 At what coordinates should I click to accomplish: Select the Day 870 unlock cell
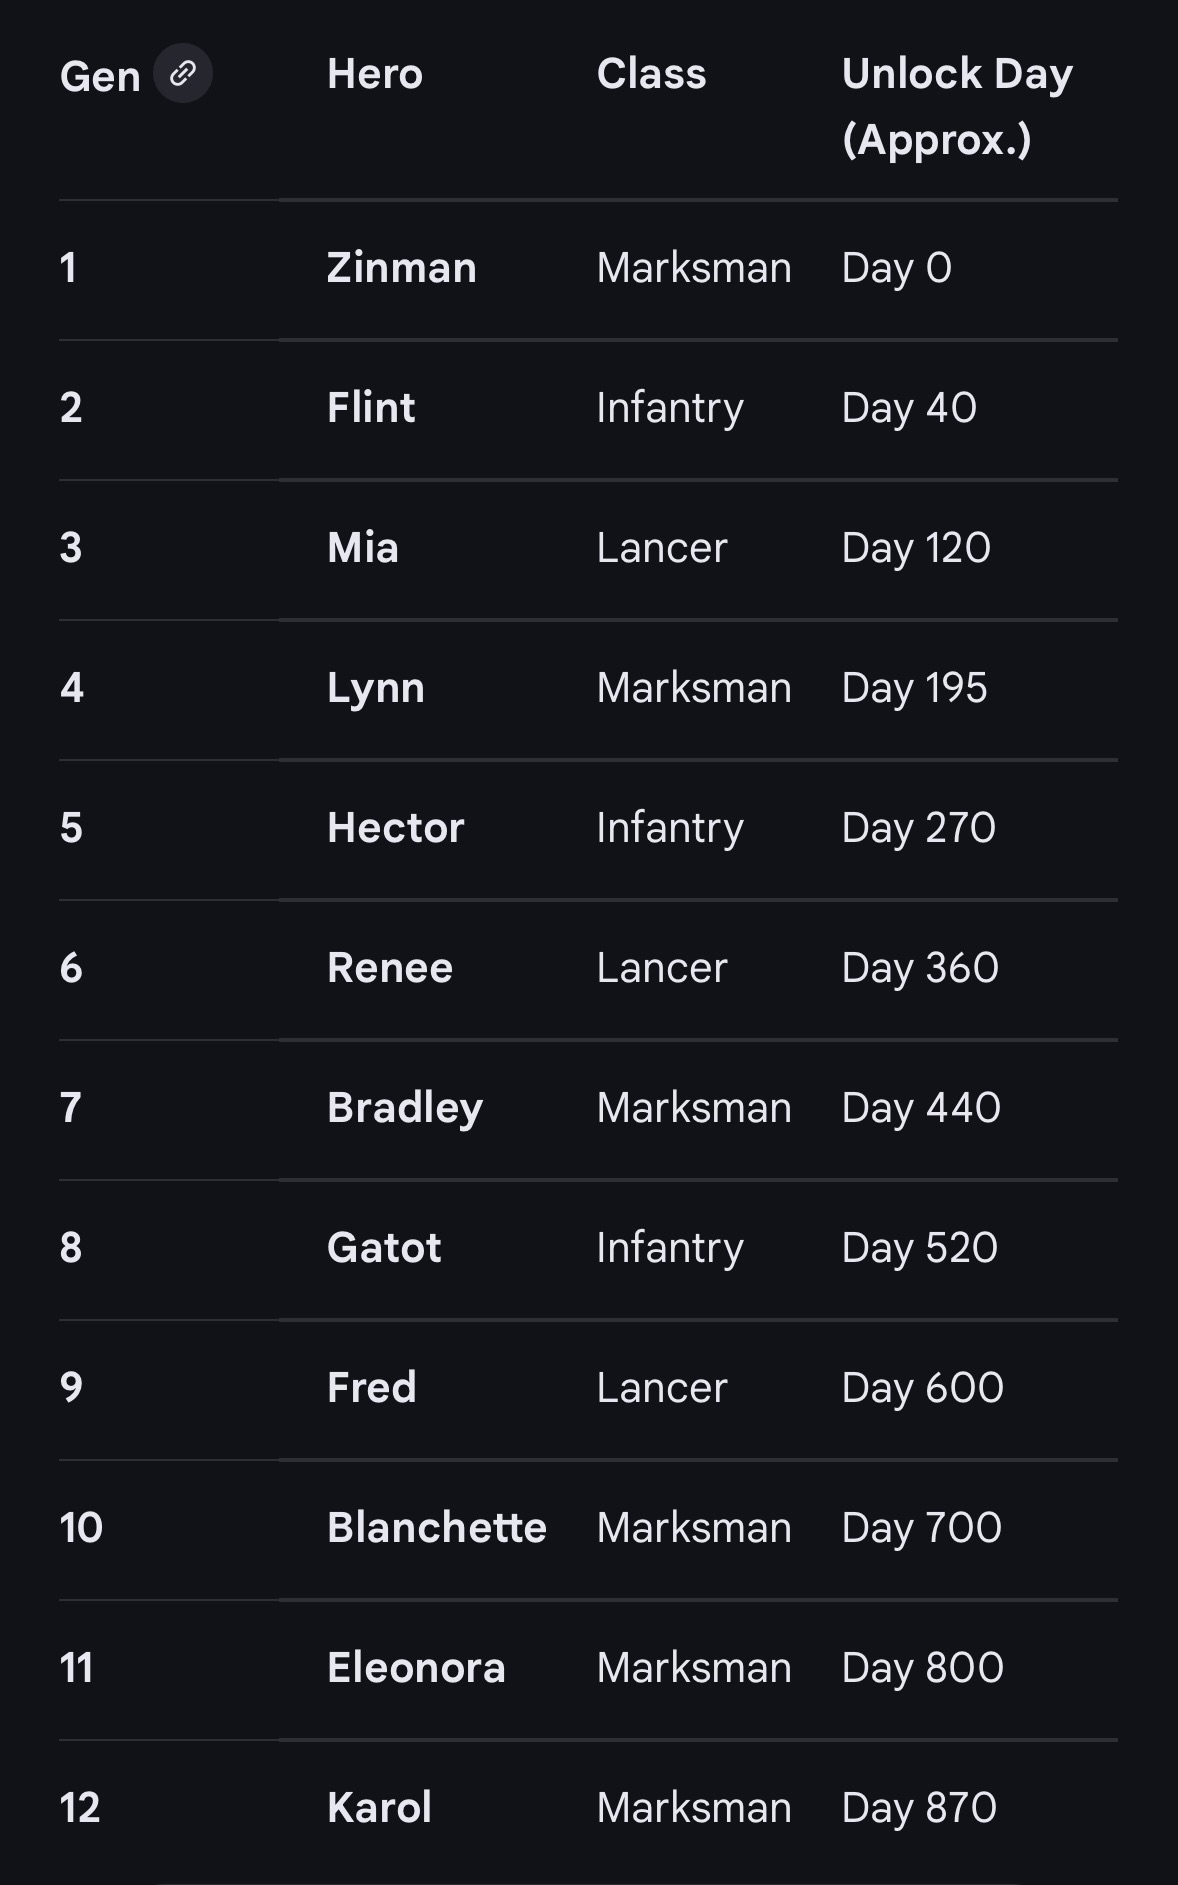point(919,1808)
